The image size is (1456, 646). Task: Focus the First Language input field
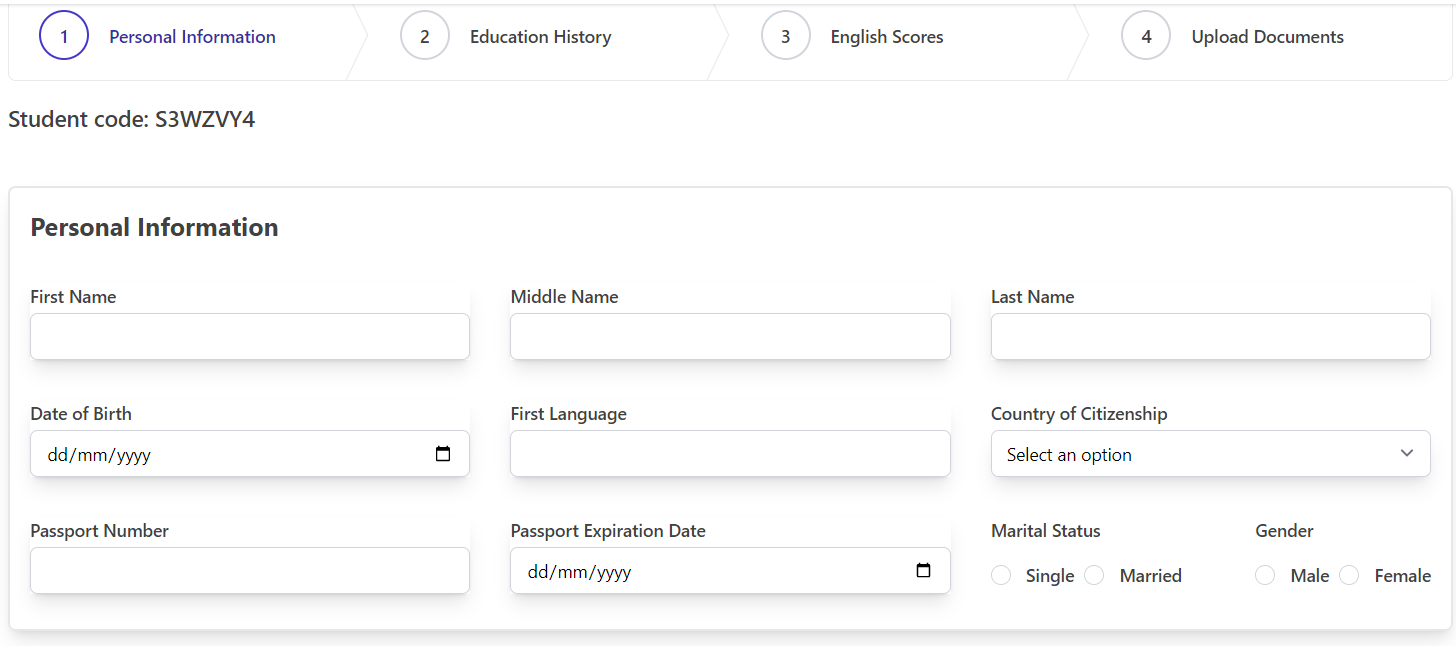pos(730,454)
